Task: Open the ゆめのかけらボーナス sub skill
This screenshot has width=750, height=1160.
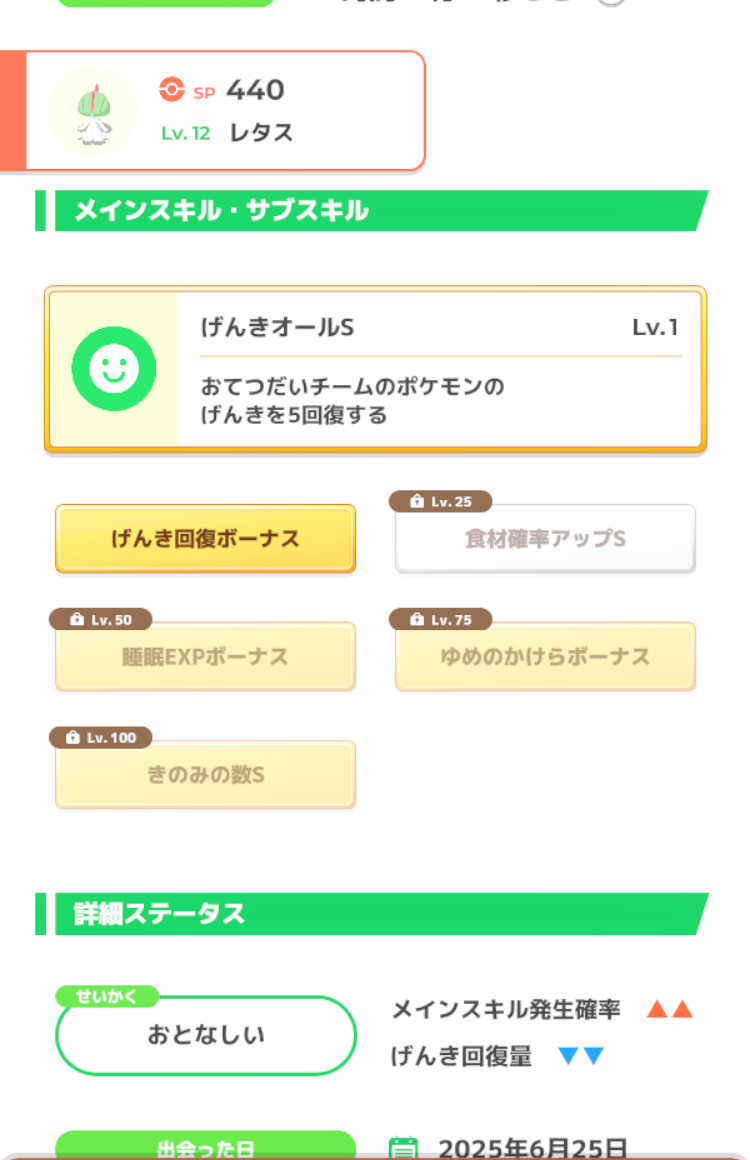Action: click(545, 657)
